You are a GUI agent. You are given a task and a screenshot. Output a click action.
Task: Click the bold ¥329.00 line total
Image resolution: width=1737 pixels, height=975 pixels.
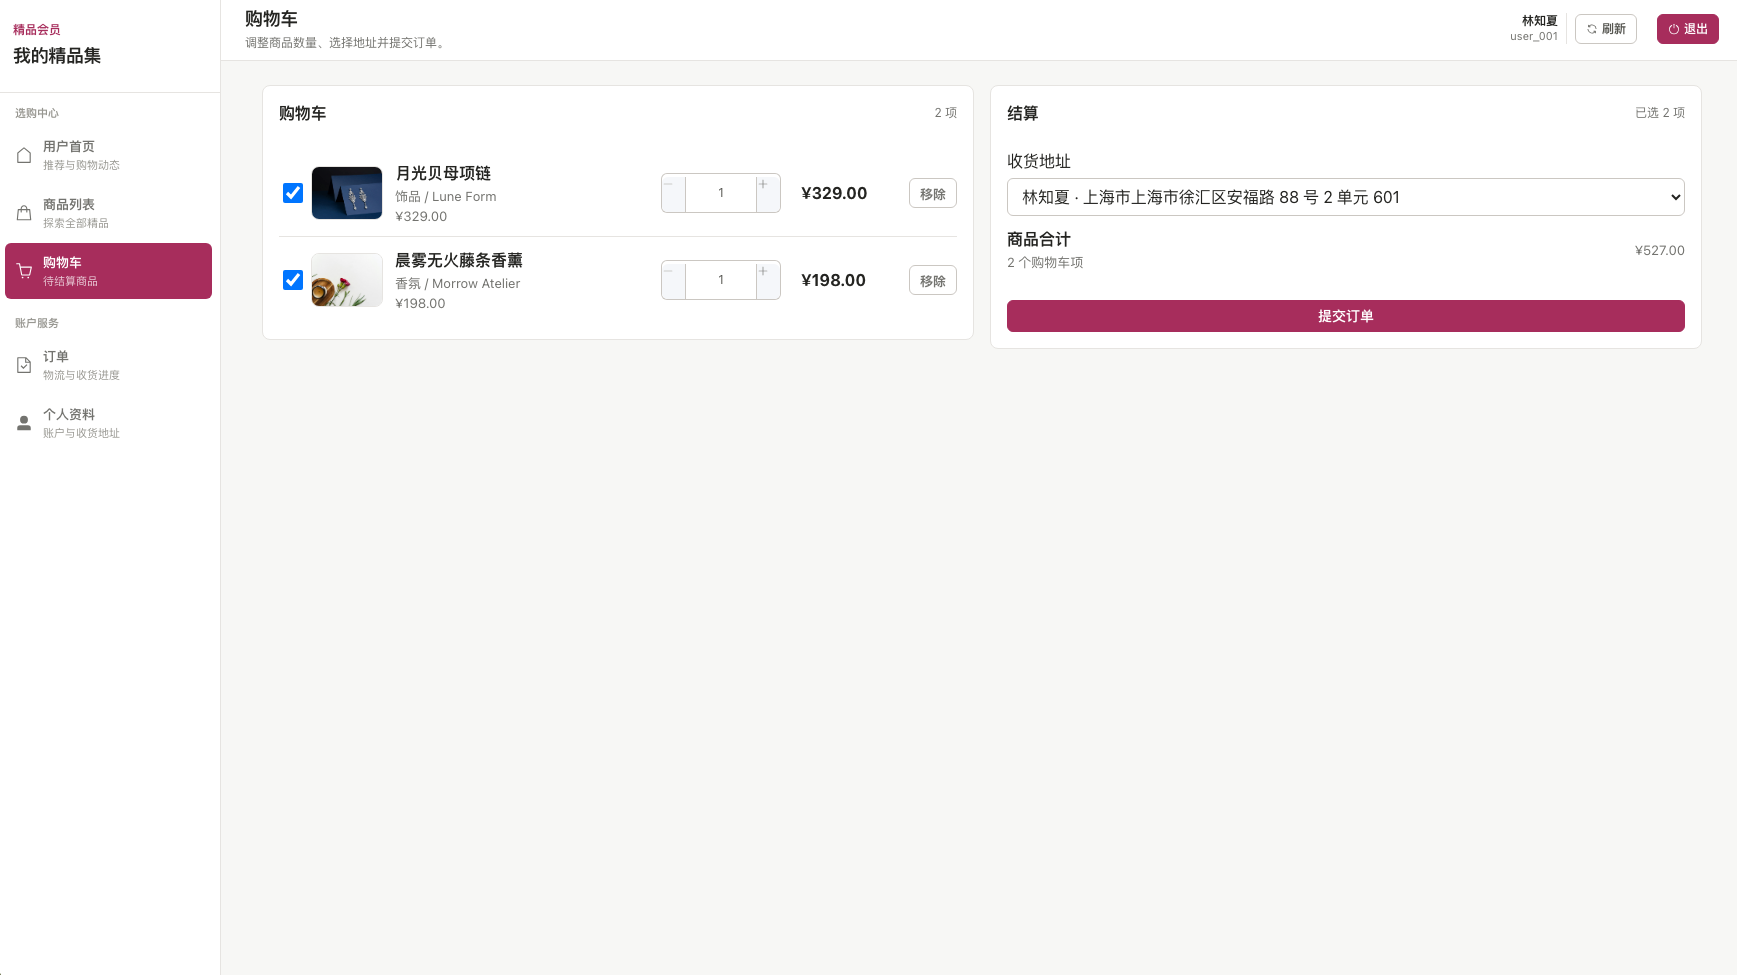click(834, 193)
